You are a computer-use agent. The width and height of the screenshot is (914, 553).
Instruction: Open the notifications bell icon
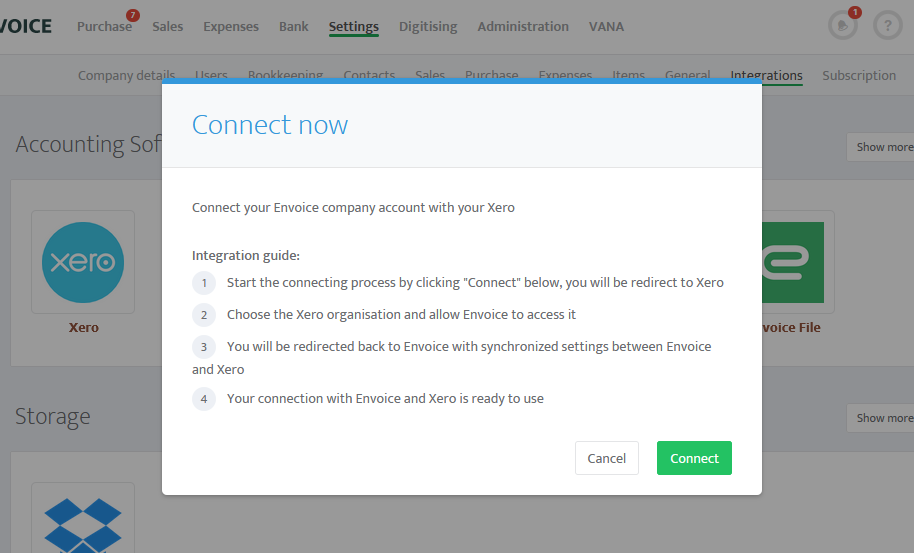click(x=842, y=26)
